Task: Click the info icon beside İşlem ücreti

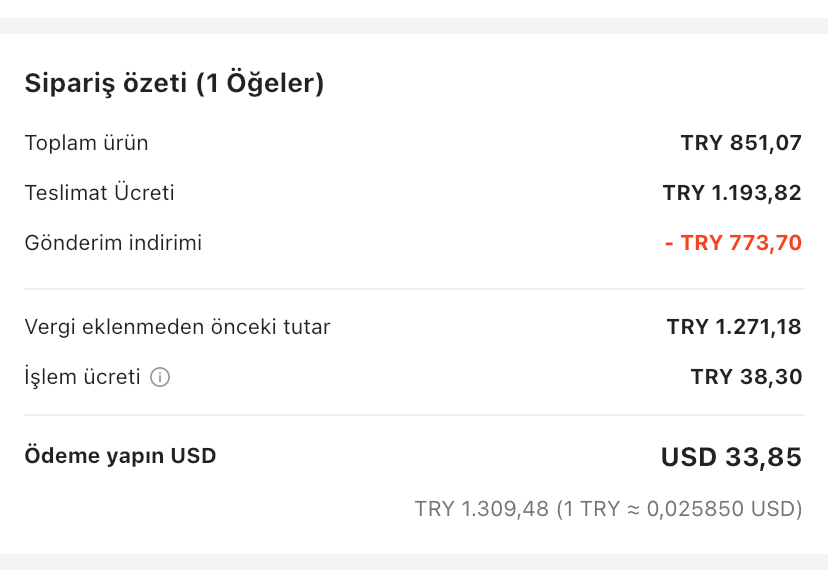Action: (x=160, y=378)
